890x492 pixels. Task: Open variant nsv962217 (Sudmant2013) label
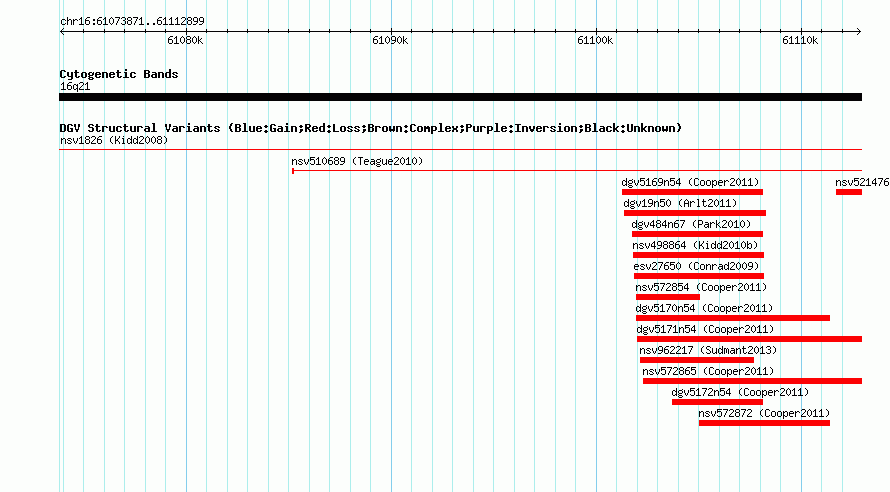pos(708,350)
